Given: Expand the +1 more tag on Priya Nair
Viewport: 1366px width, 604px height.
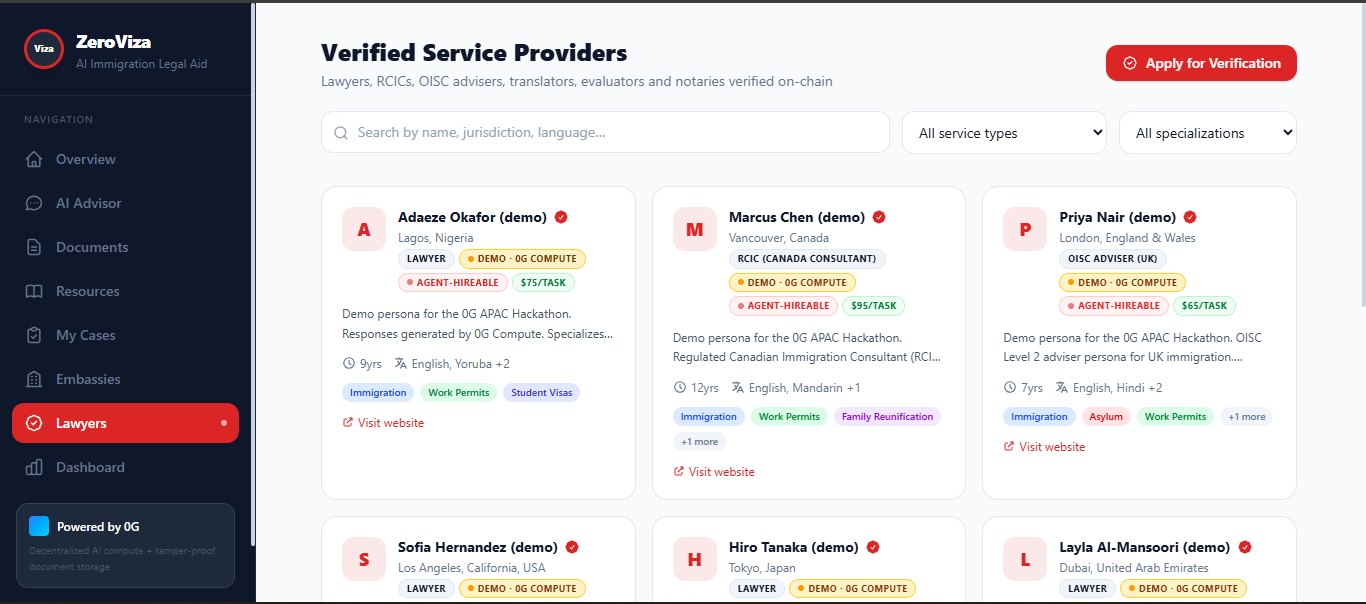Looking at the screenshot, I should (x=1246, y=417).
